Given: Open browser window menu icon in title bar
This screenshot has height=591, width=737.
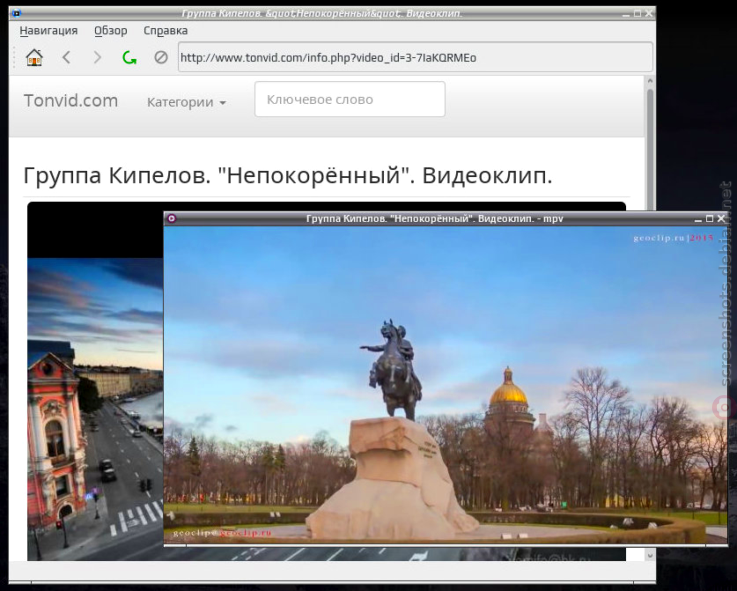Looking at the screenshot, I should (x=16, y=14).
